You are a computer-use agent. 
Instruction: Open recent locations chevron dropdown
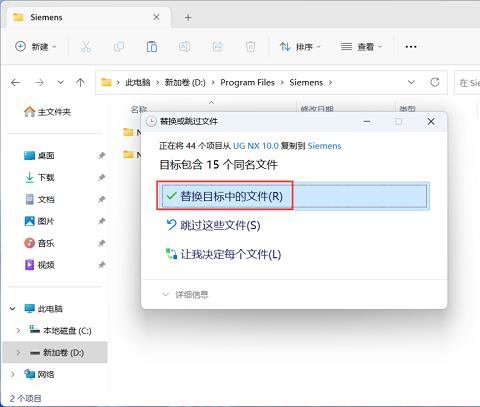[x=60, y=82]
